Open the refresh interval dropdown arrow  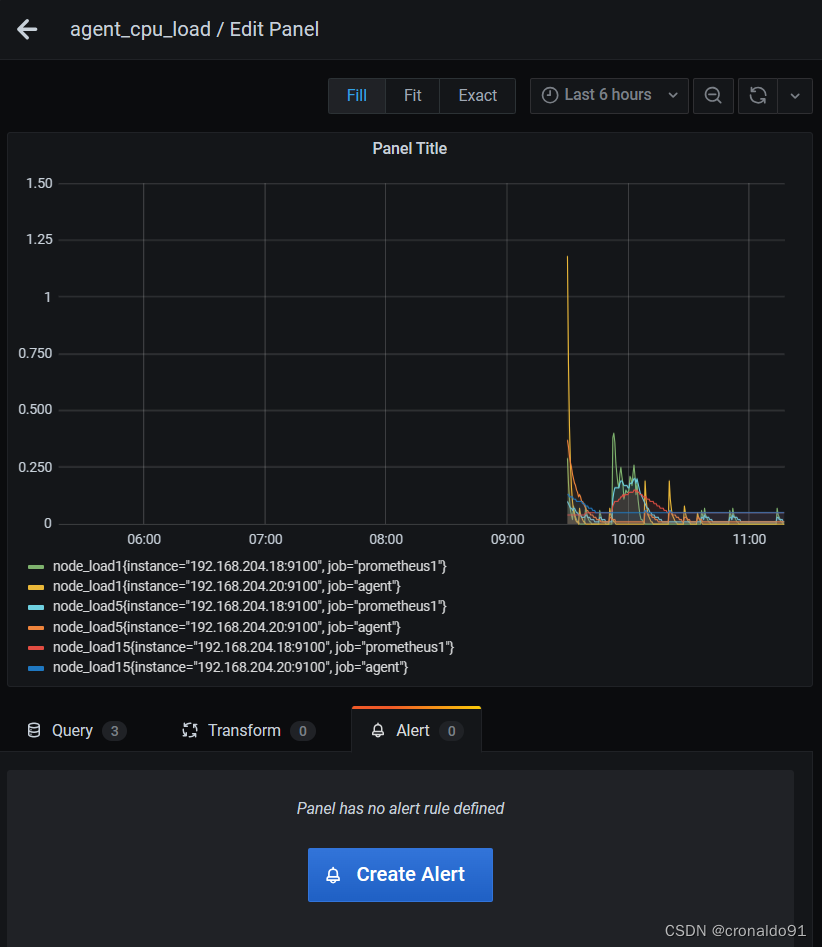point(795,95)
